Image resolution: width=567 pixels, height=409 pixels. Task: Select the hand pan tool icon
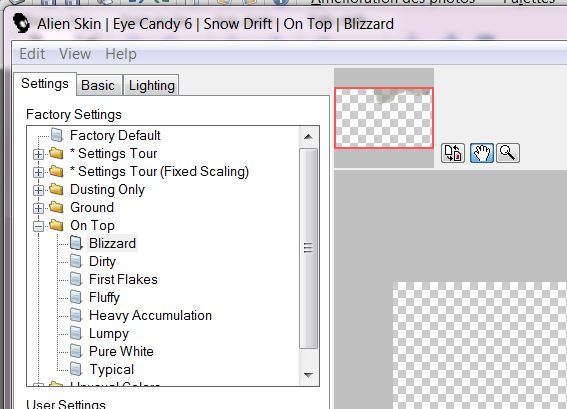(482, 153)
